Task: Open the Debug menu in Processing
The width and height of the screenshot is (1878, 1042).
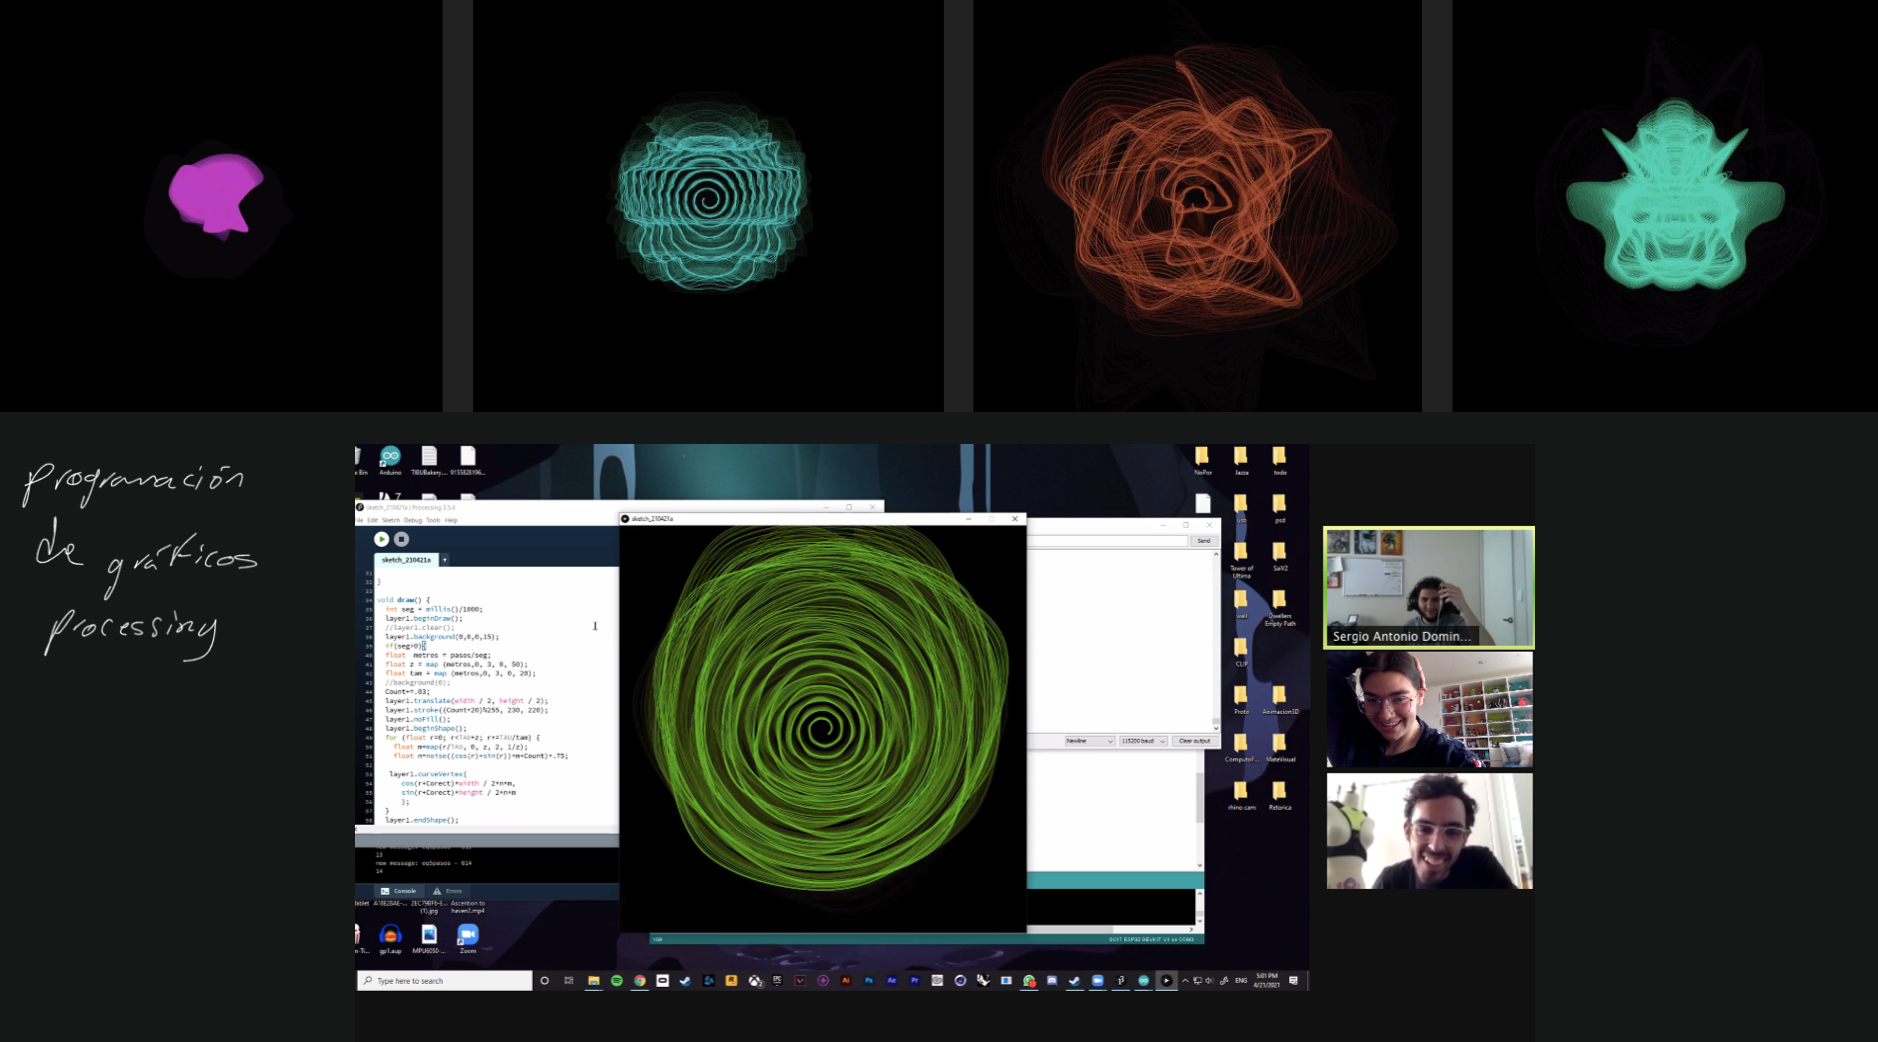Action: 412,520
